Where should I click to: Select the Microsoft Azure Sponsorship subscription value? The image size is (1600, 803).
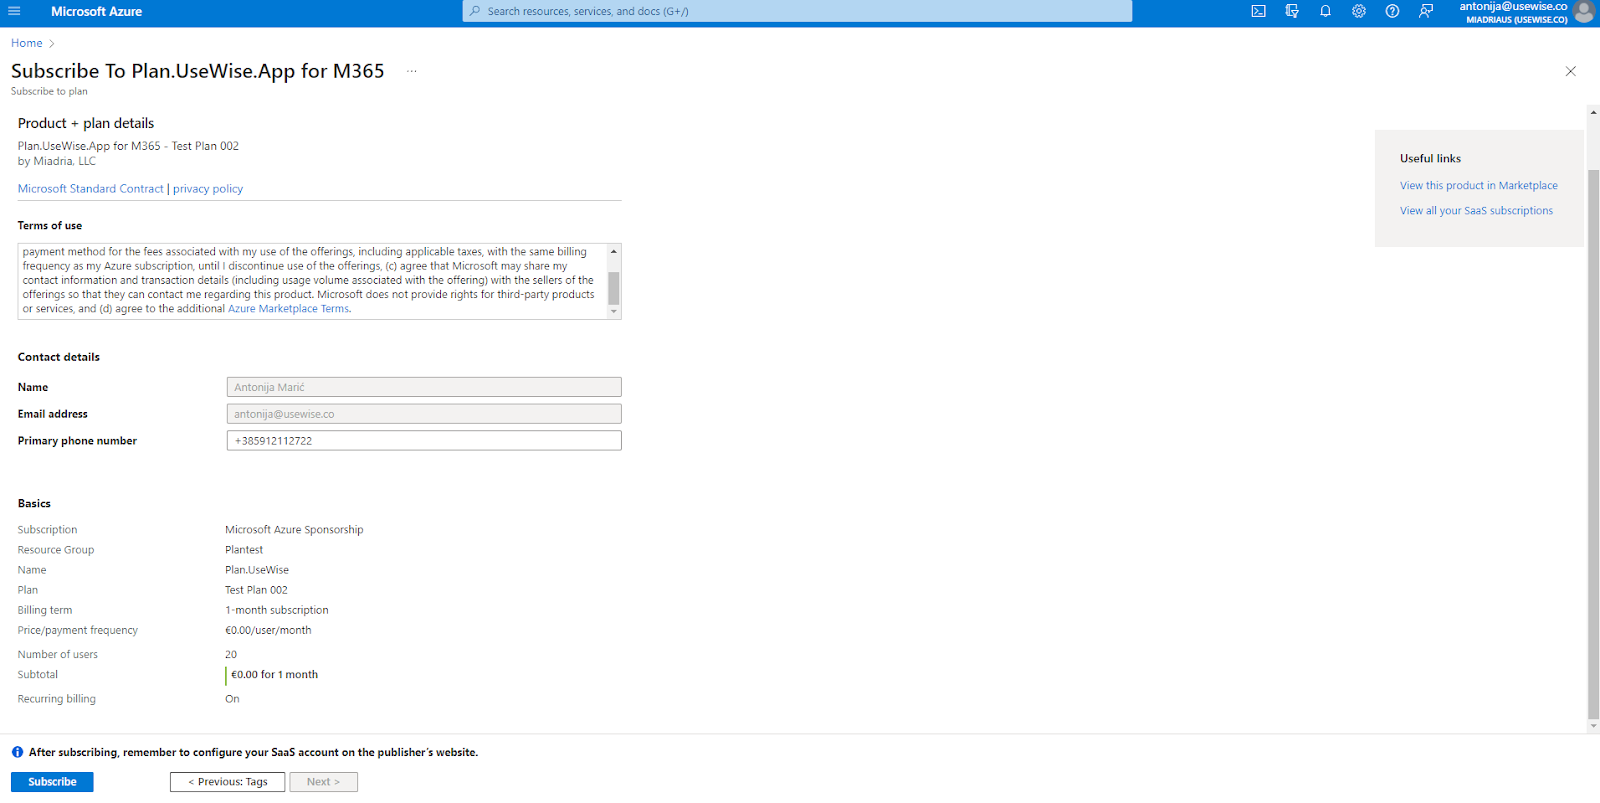(294, 530)
